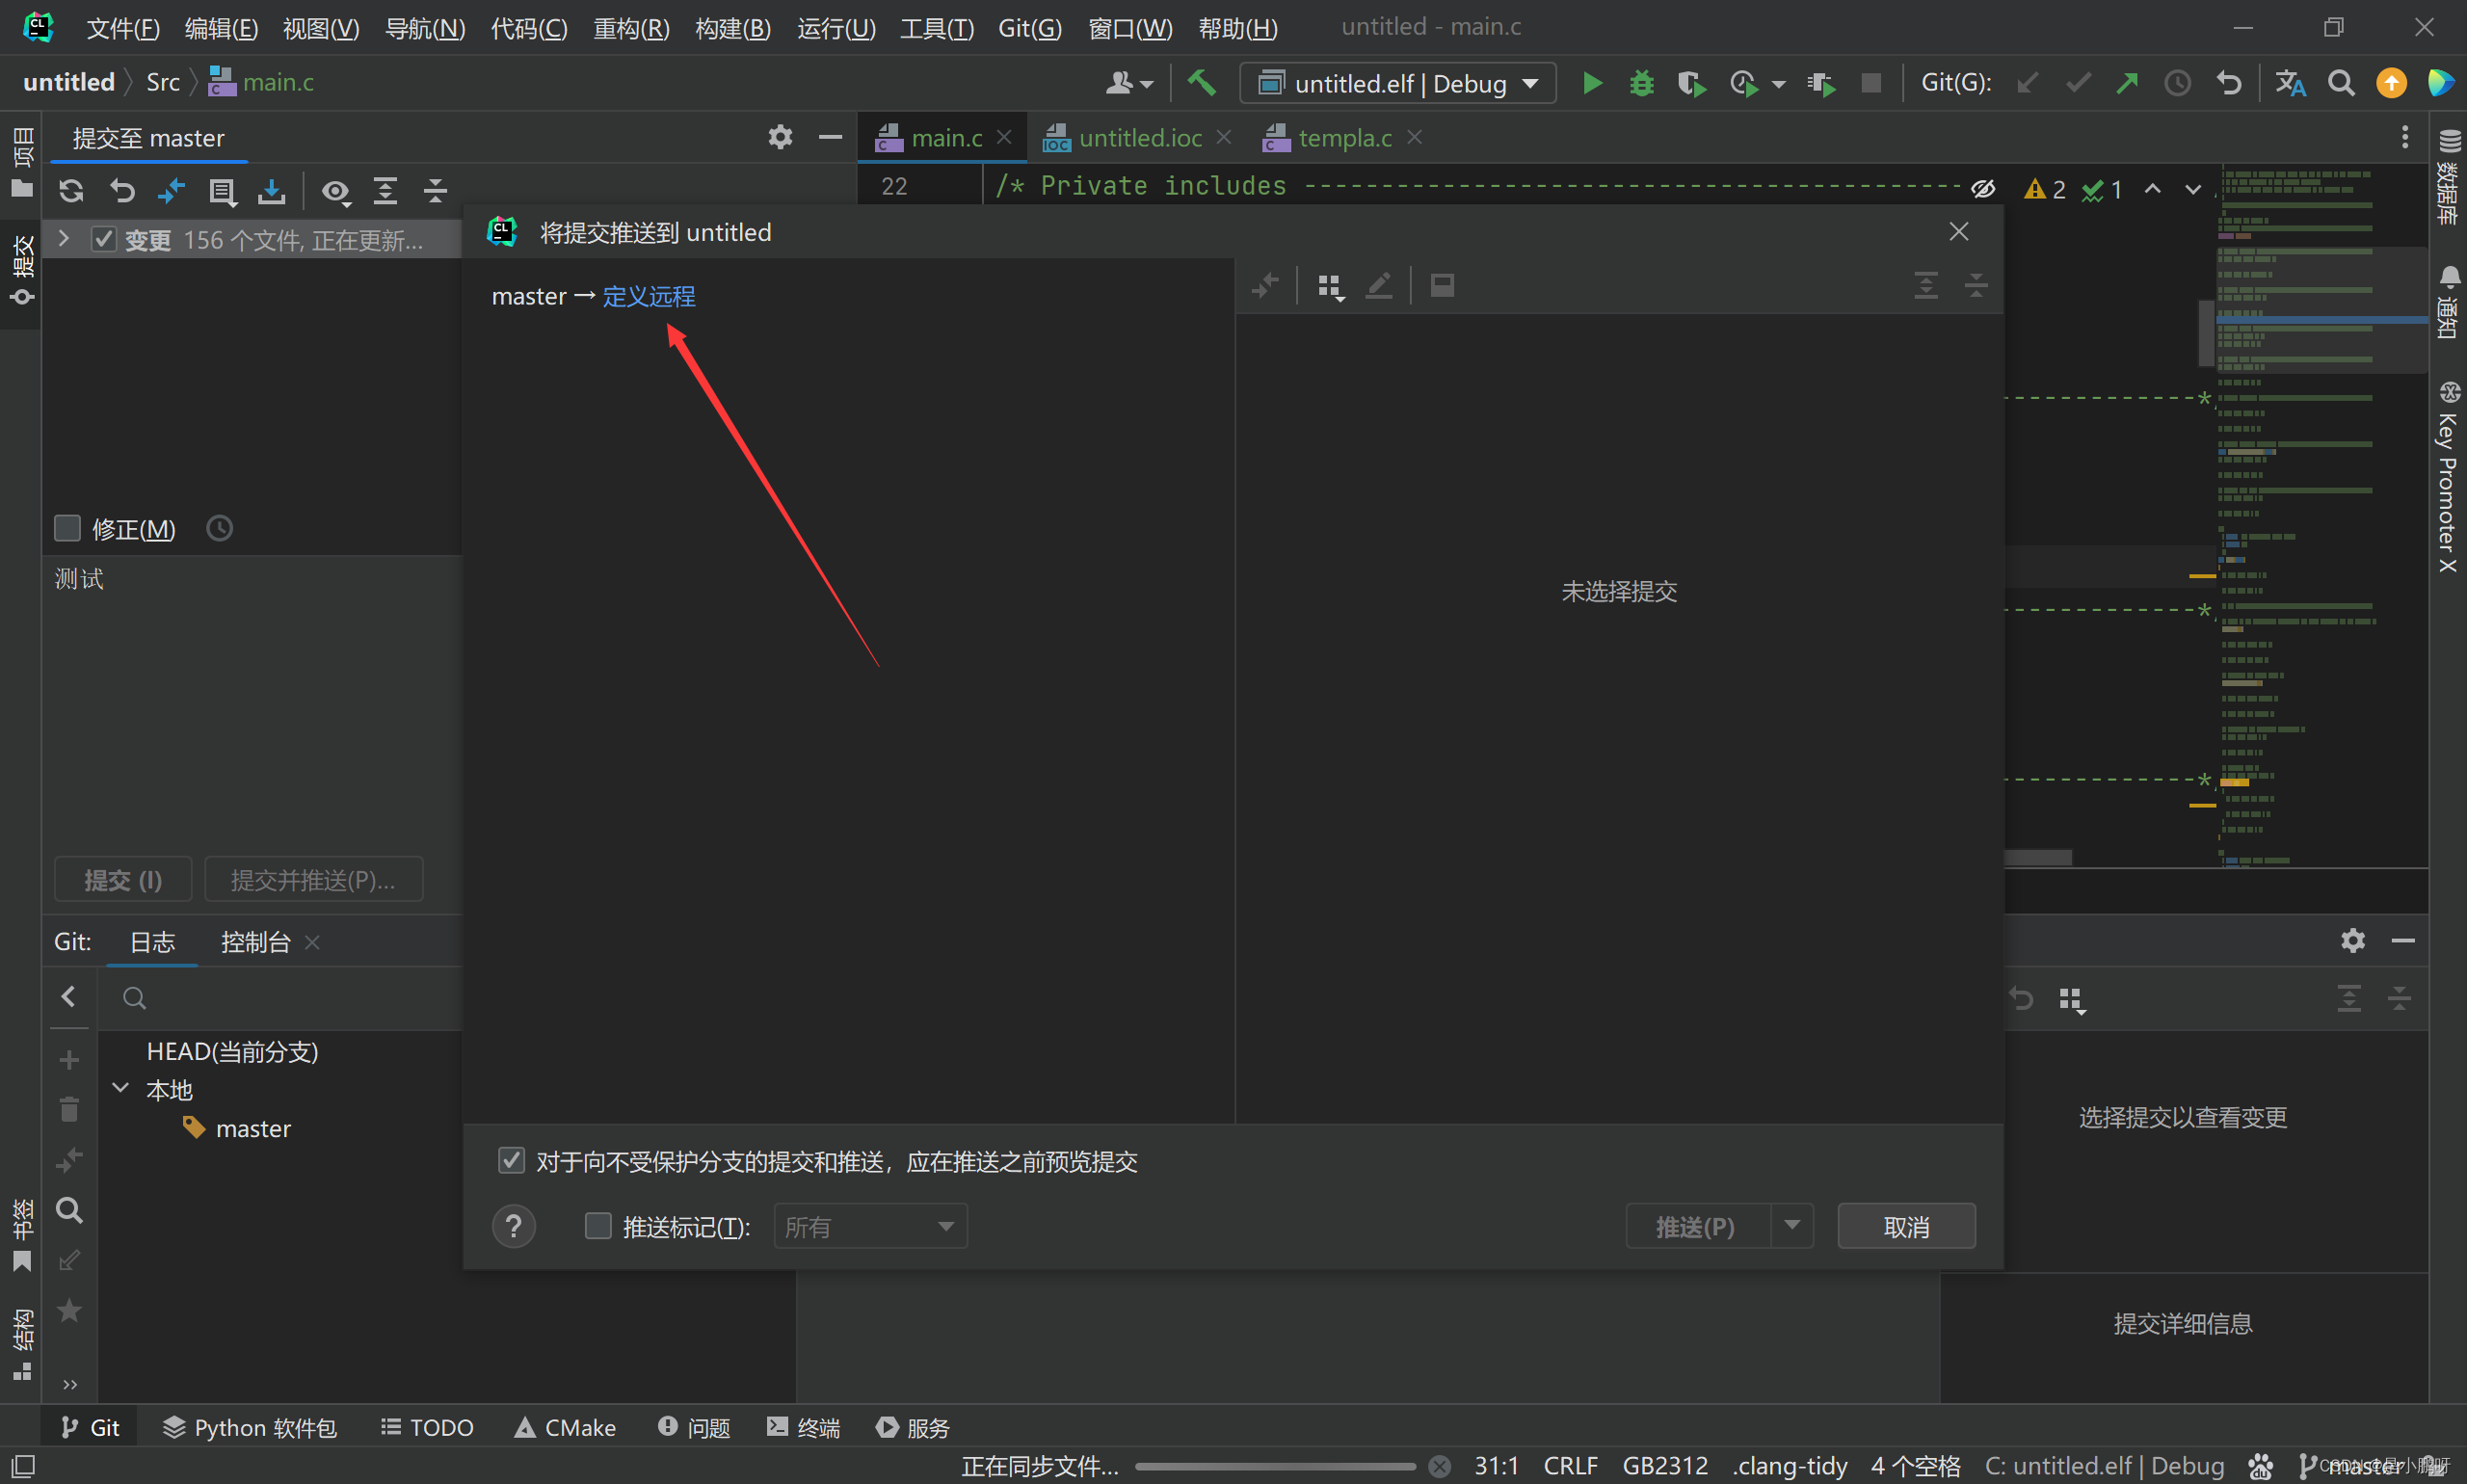Uncheck the preview commits before push option
The image size is (2467, 1484).
pyautogui.click(x=511, y=1160)
